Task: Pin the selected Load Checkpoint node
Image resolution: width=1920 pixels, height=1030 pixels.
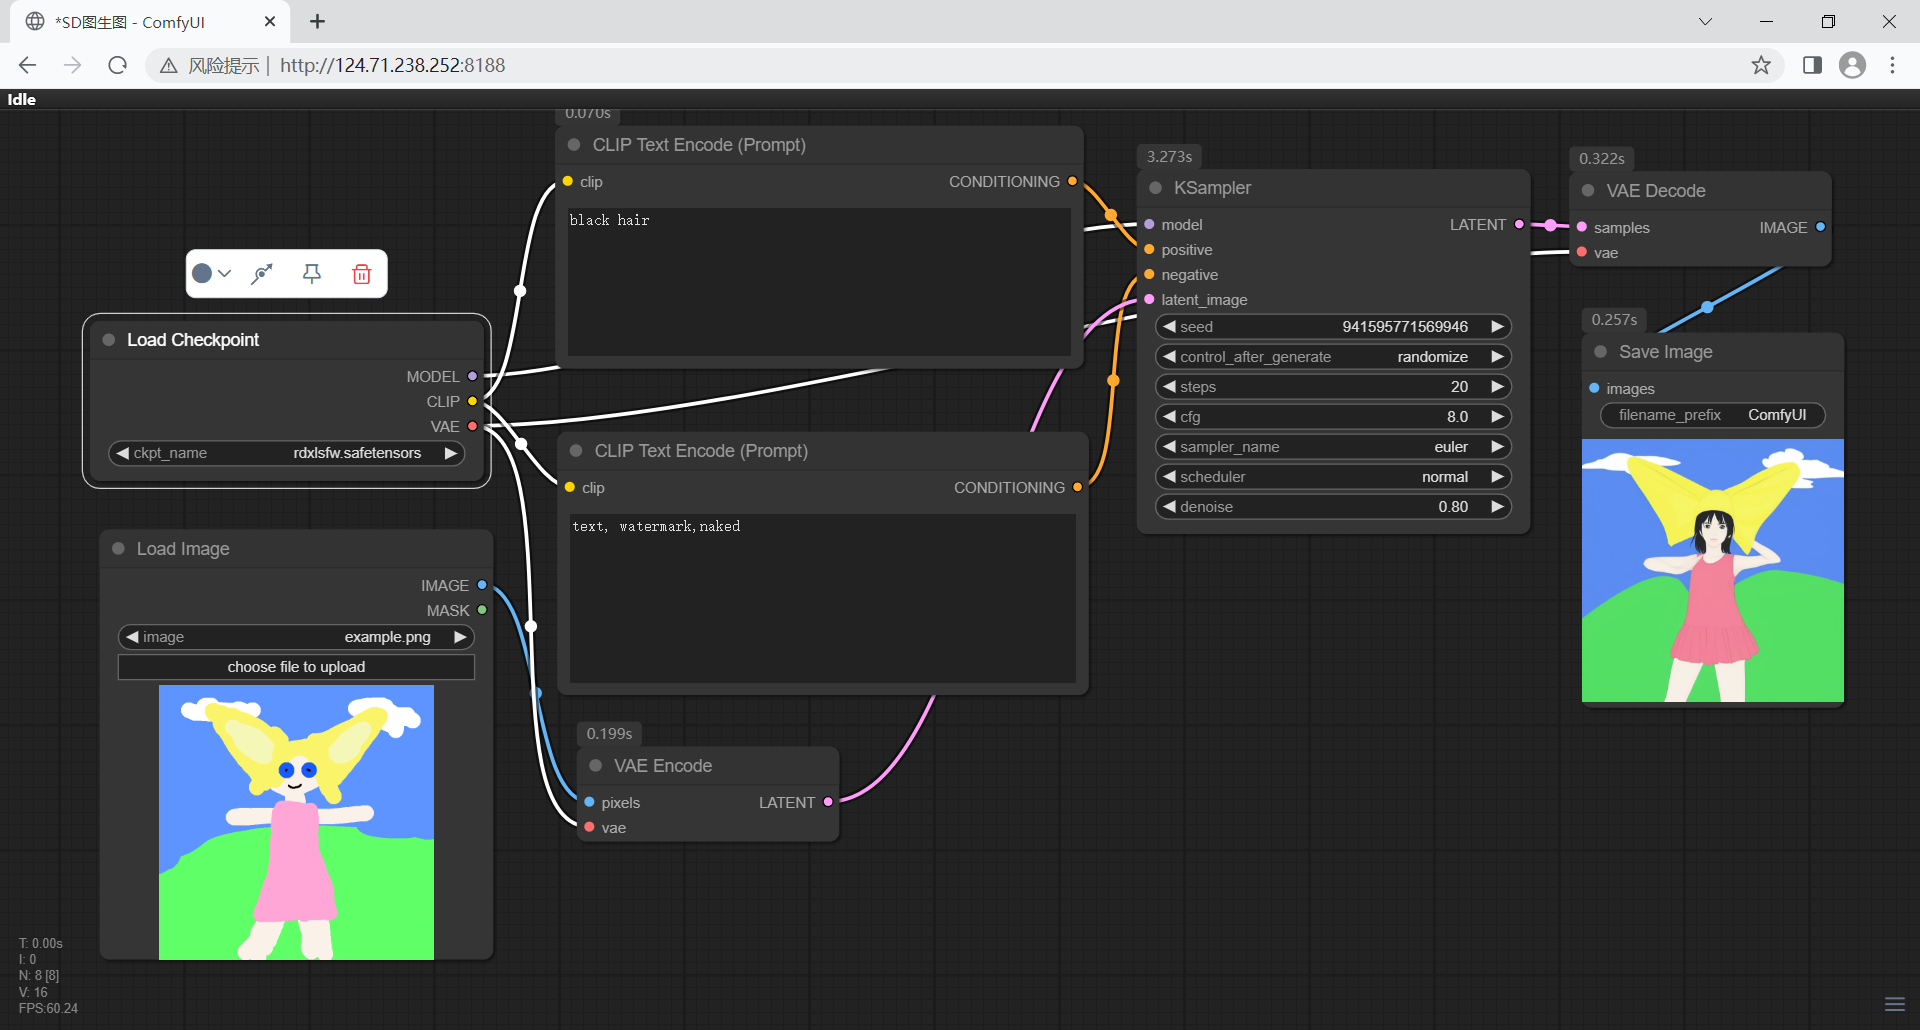Action: [312, 274]
